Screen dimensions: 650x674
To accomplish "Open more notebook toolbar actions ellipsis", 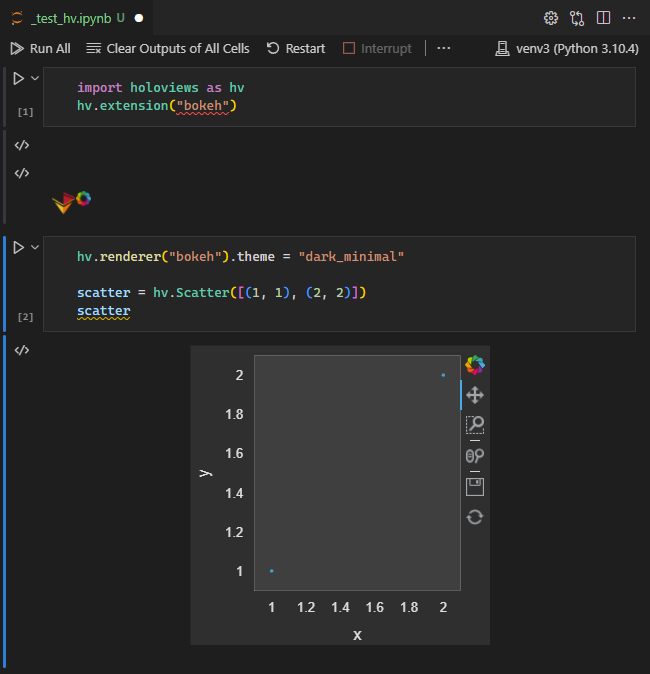I will [x=444, y=48].
